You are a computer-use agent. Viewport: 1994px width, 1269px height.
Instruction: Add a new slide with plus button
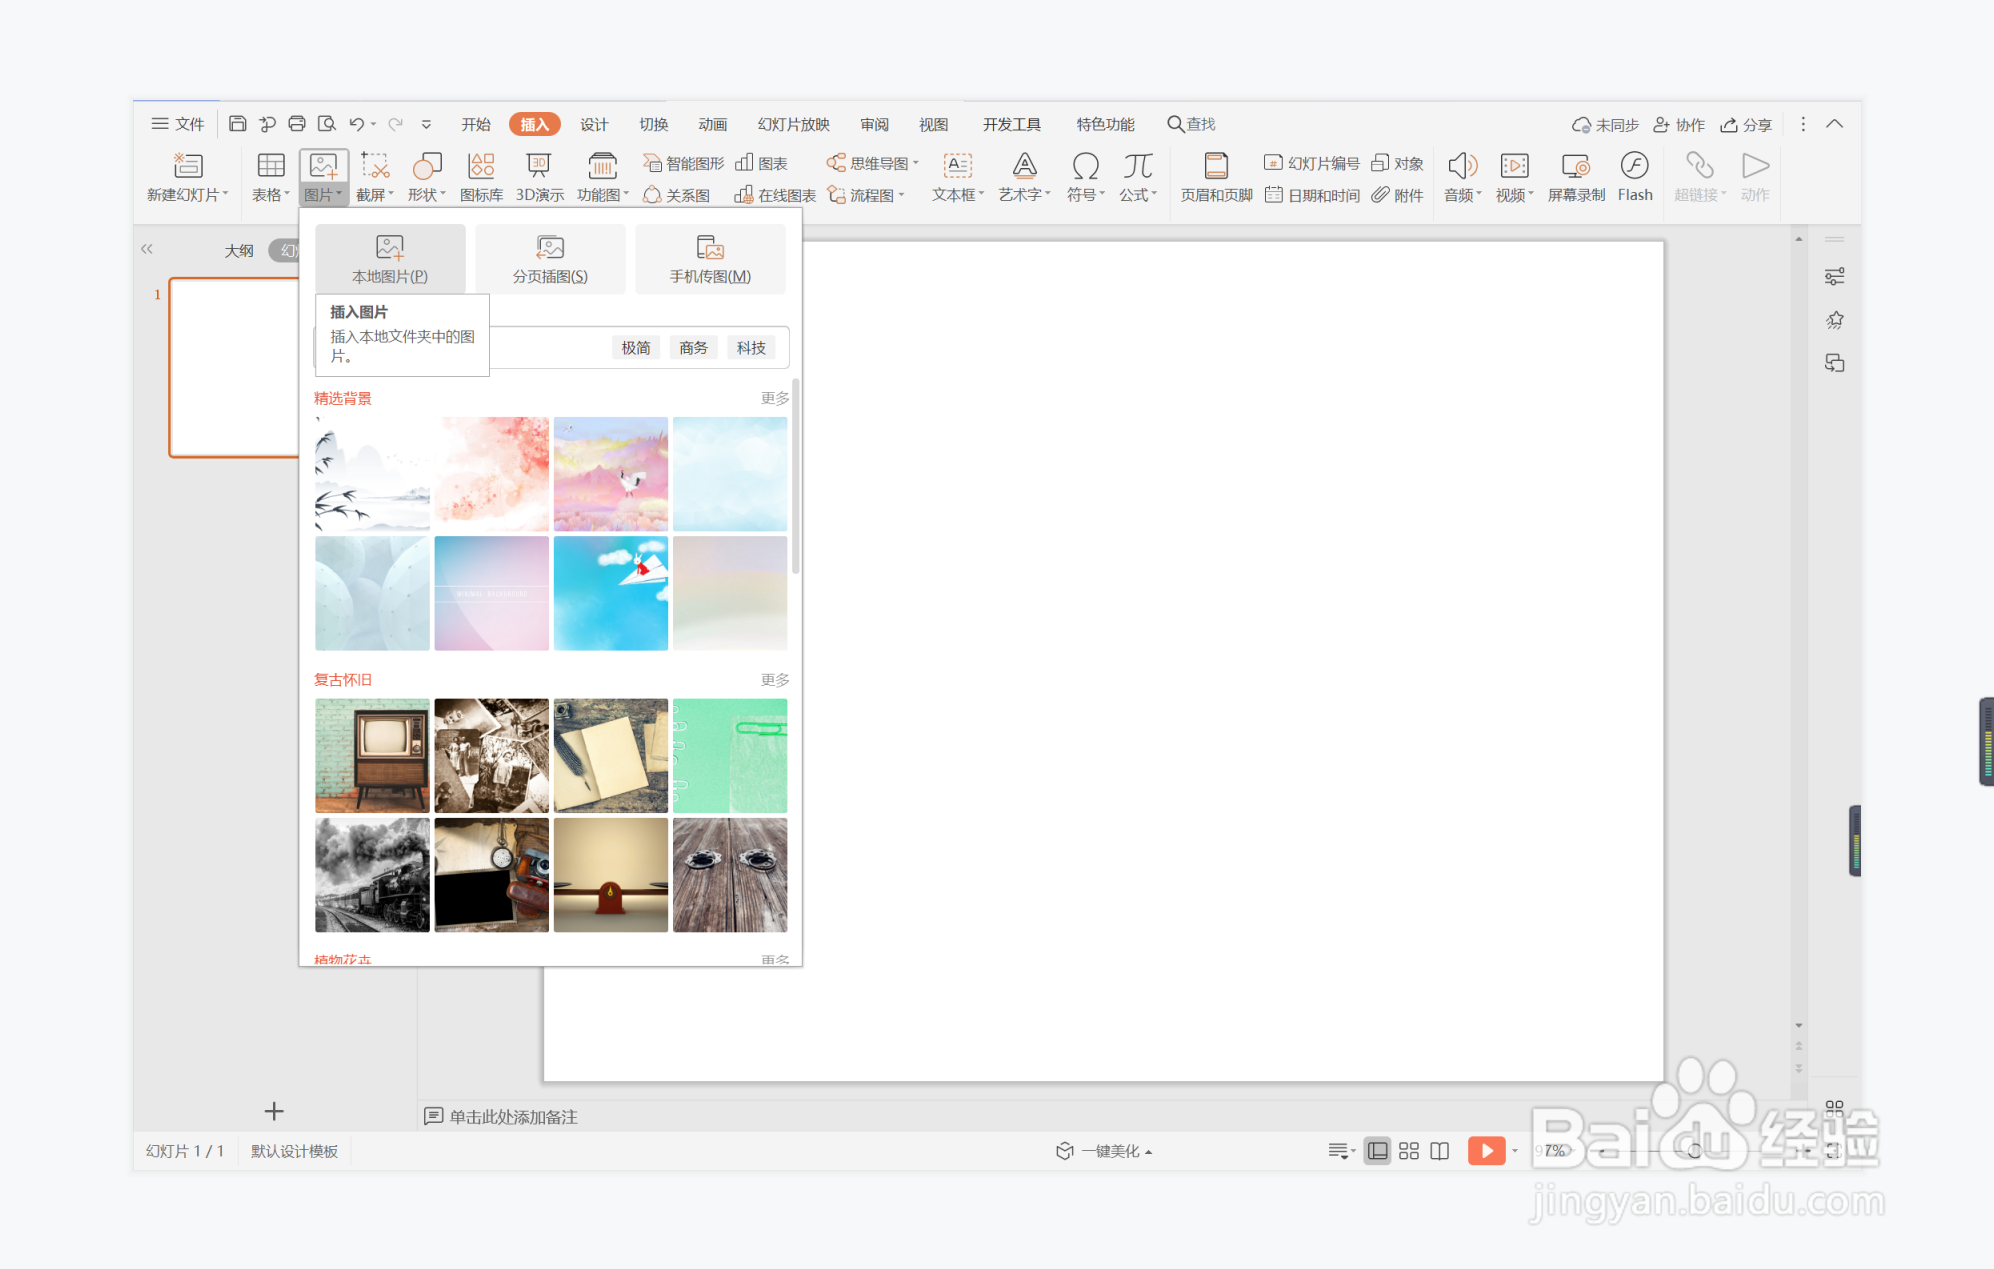(274, 1111)
